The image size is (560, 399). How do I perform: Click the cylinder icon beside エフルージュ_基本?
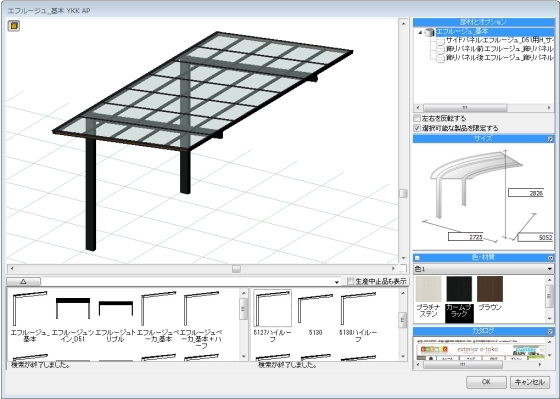(x=429, y=33)
